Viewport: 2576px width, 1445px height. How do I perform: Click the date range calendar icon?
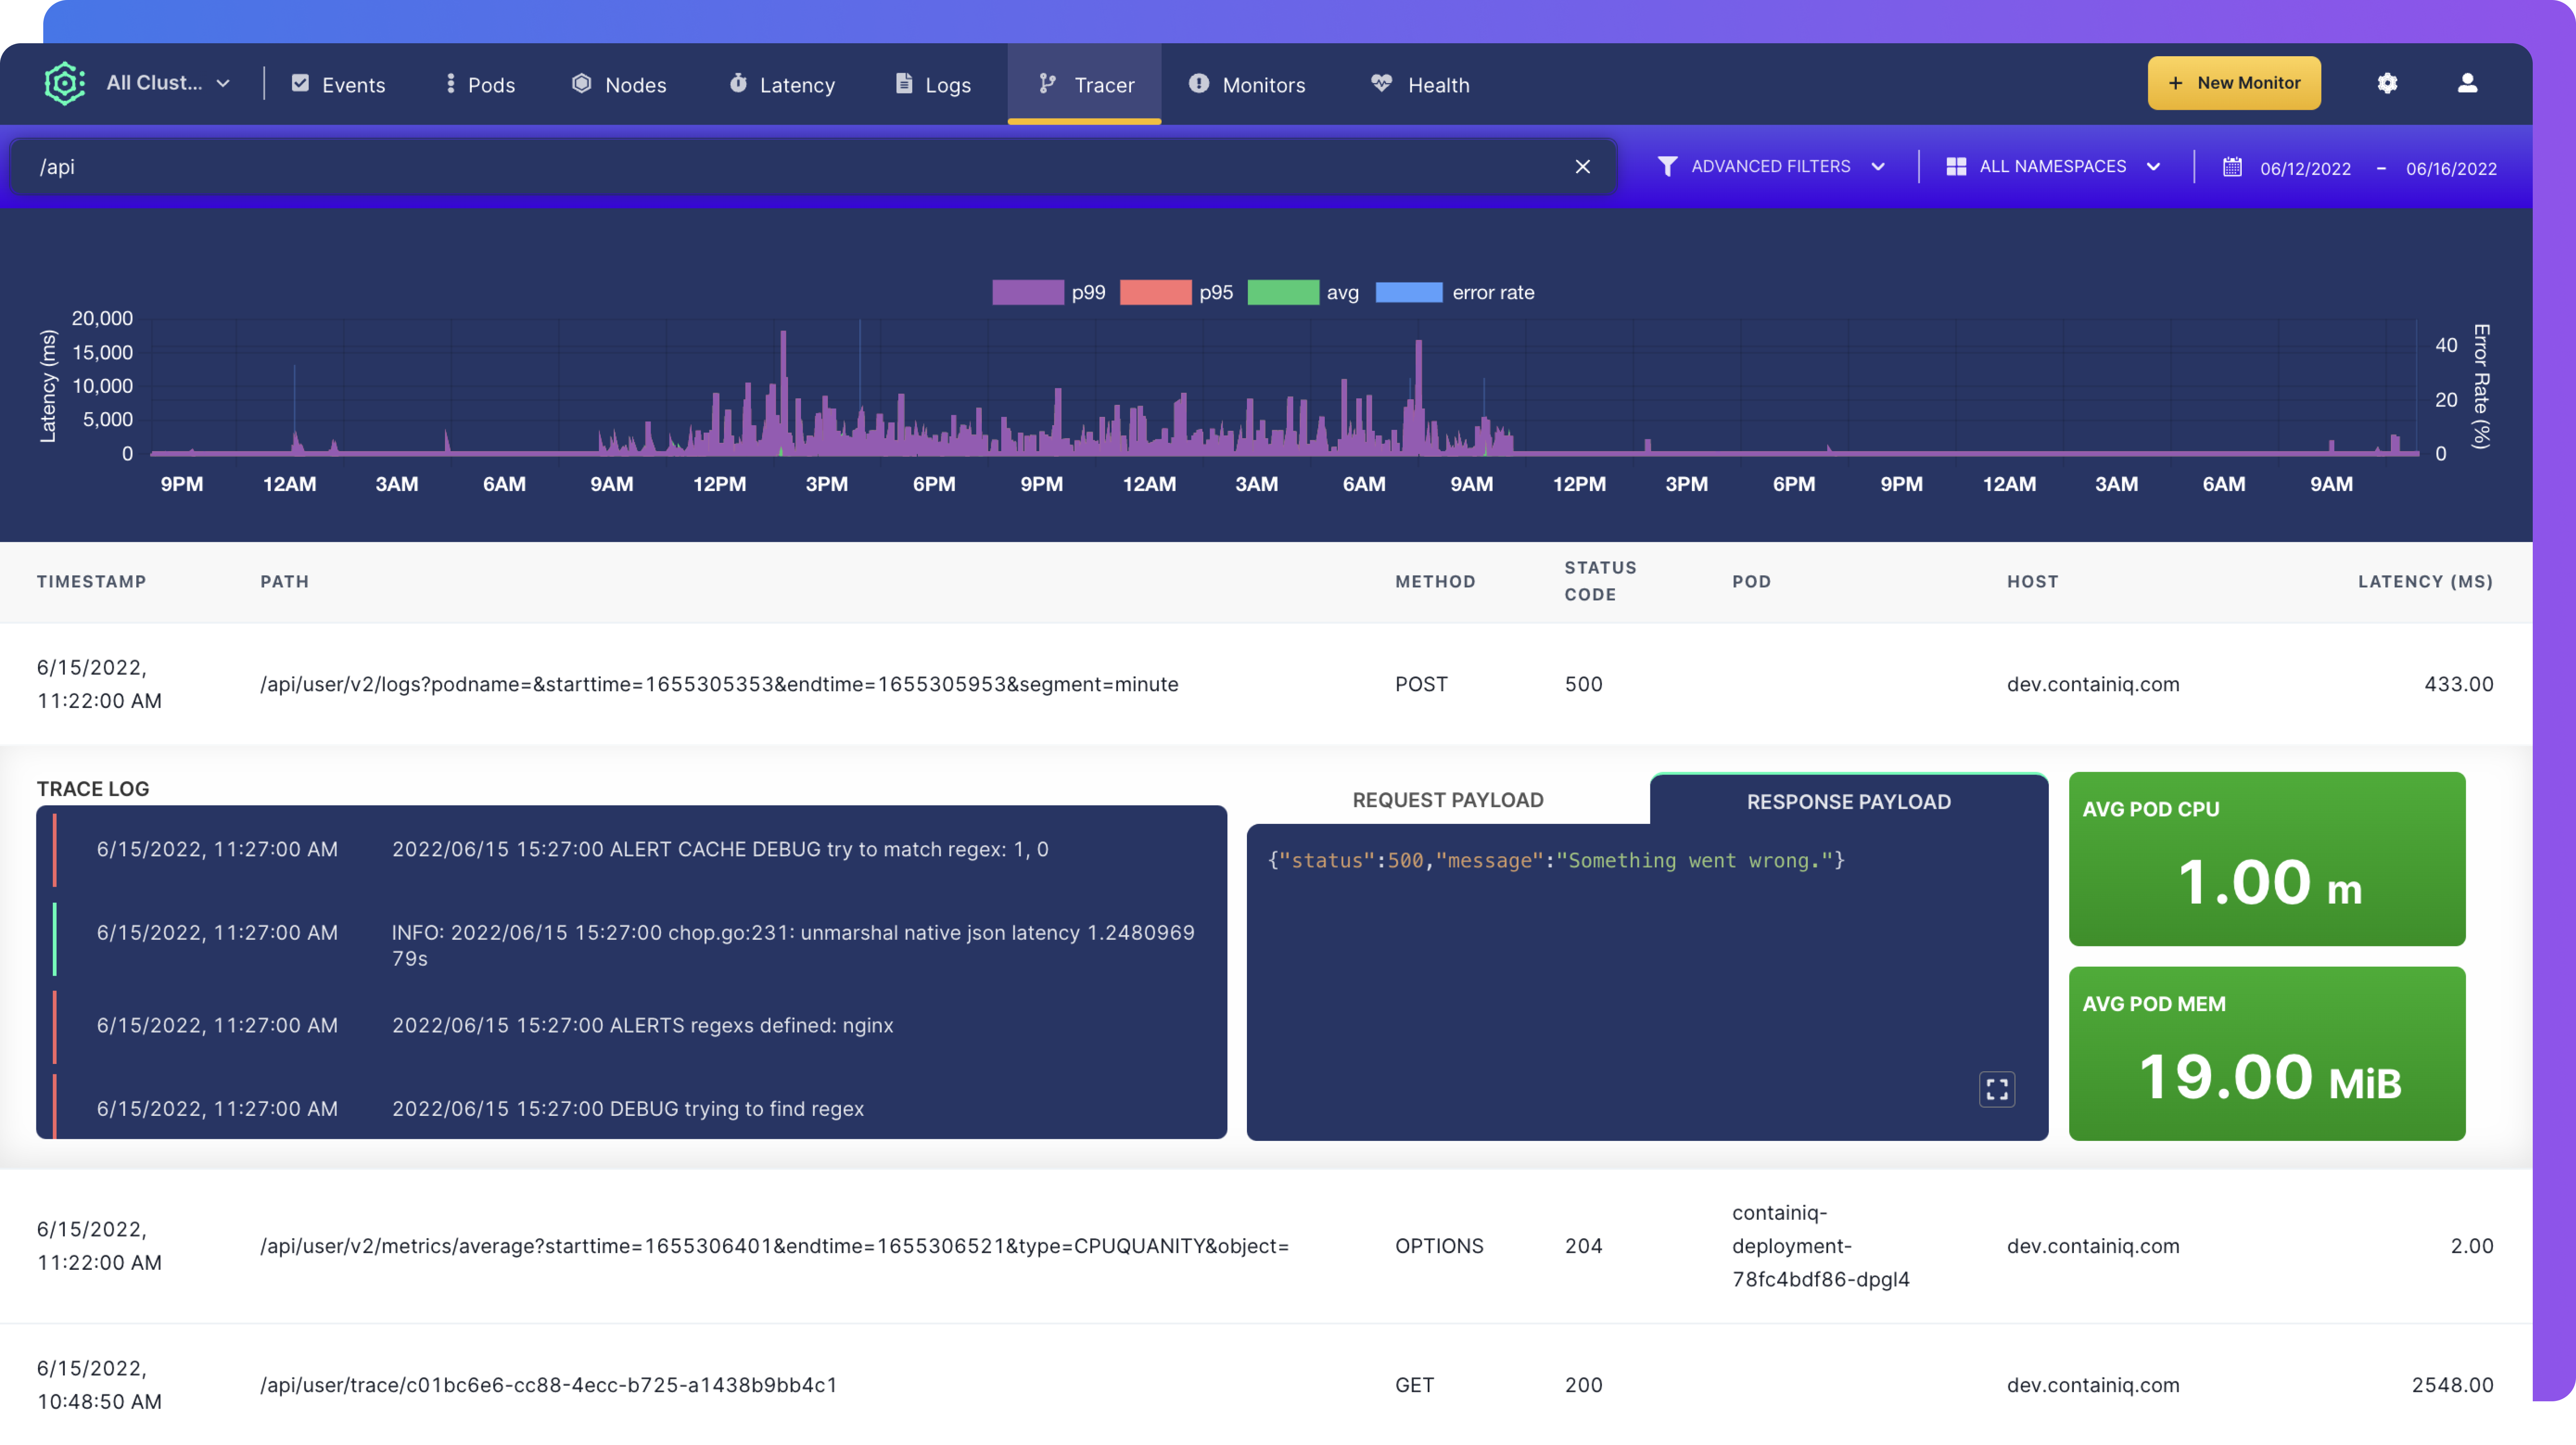tap(2232, 167)
